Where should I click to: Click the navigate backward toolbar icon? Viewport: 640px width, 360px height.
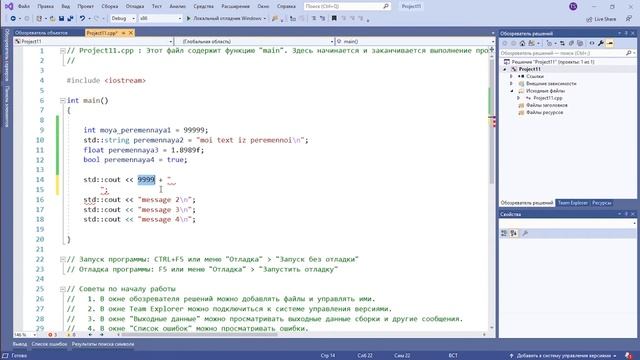click(x=13, y=18)
